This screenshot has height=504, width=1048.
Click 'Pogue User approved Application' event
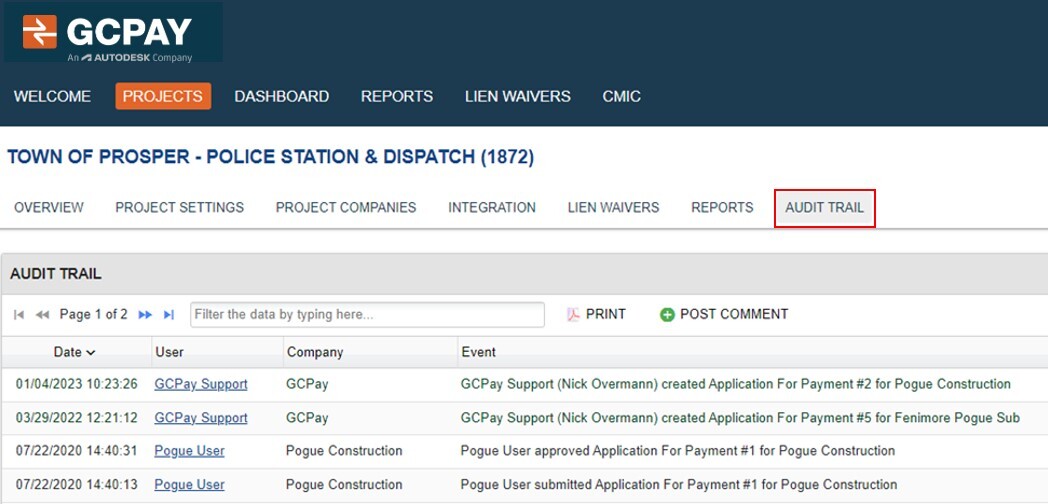click(x=678, y=452)
